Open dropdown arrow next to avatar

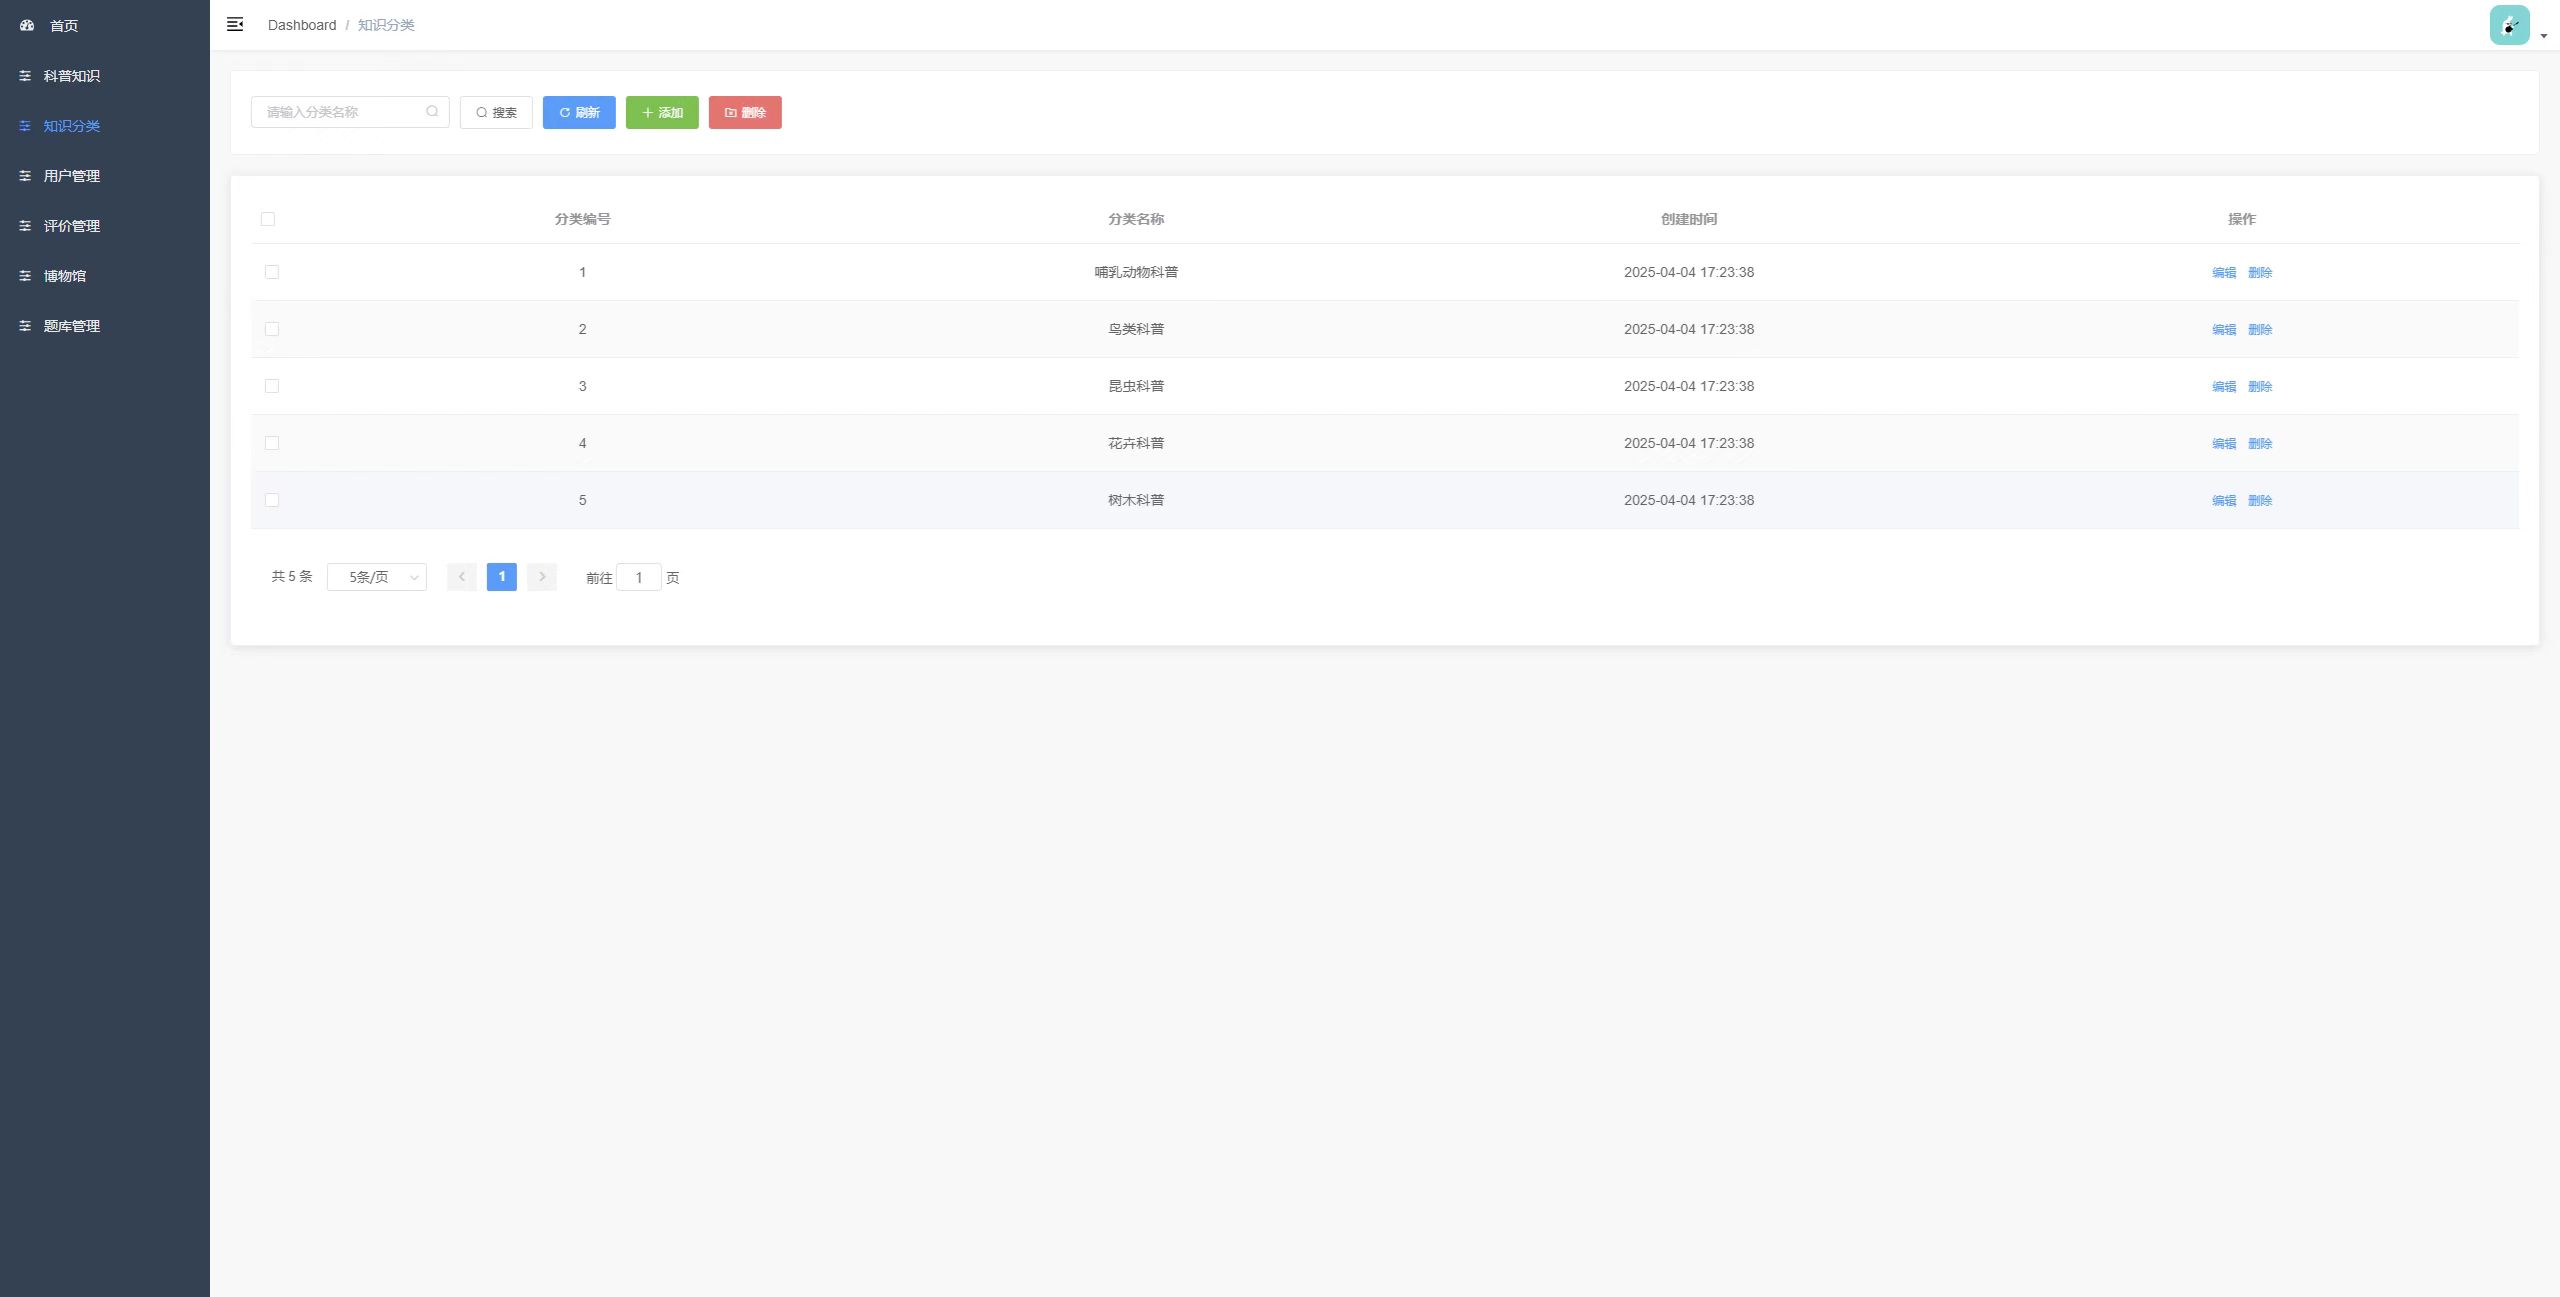click(x=2544, y=36)
